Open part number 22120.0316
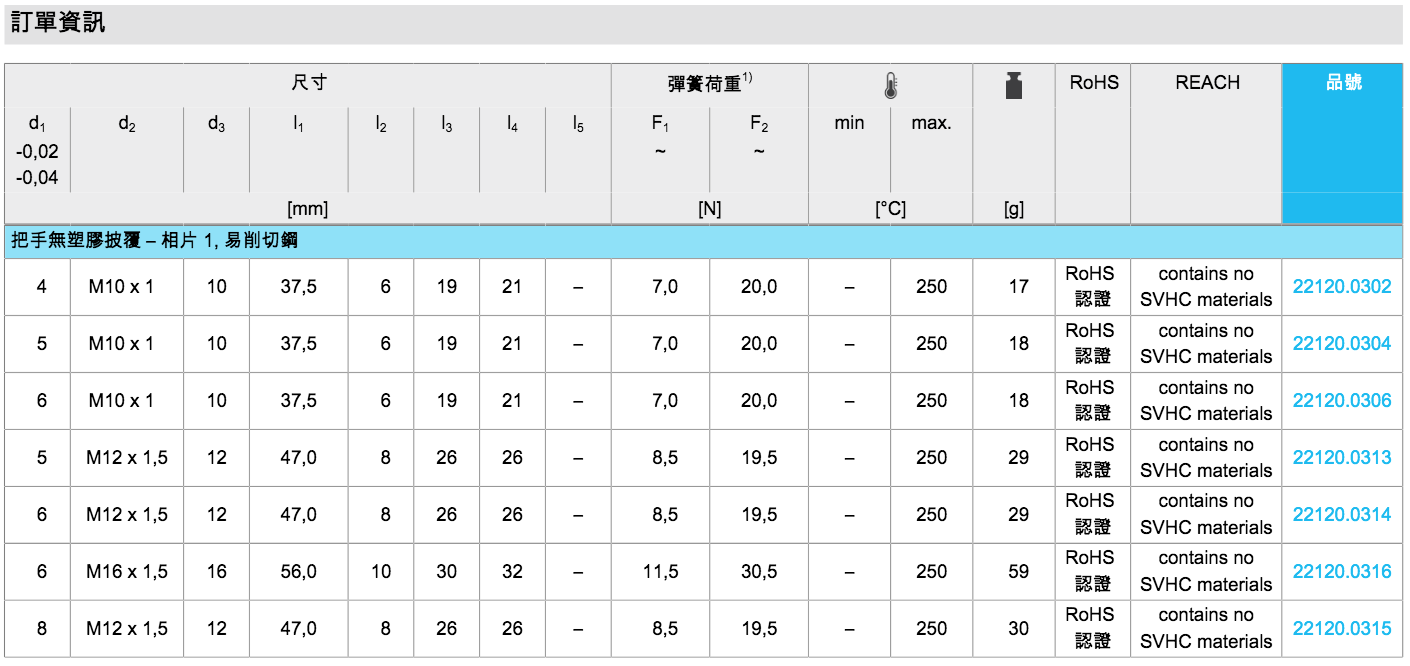Viewport: 1410px width, 666px height. click(x=1341, y=572)
